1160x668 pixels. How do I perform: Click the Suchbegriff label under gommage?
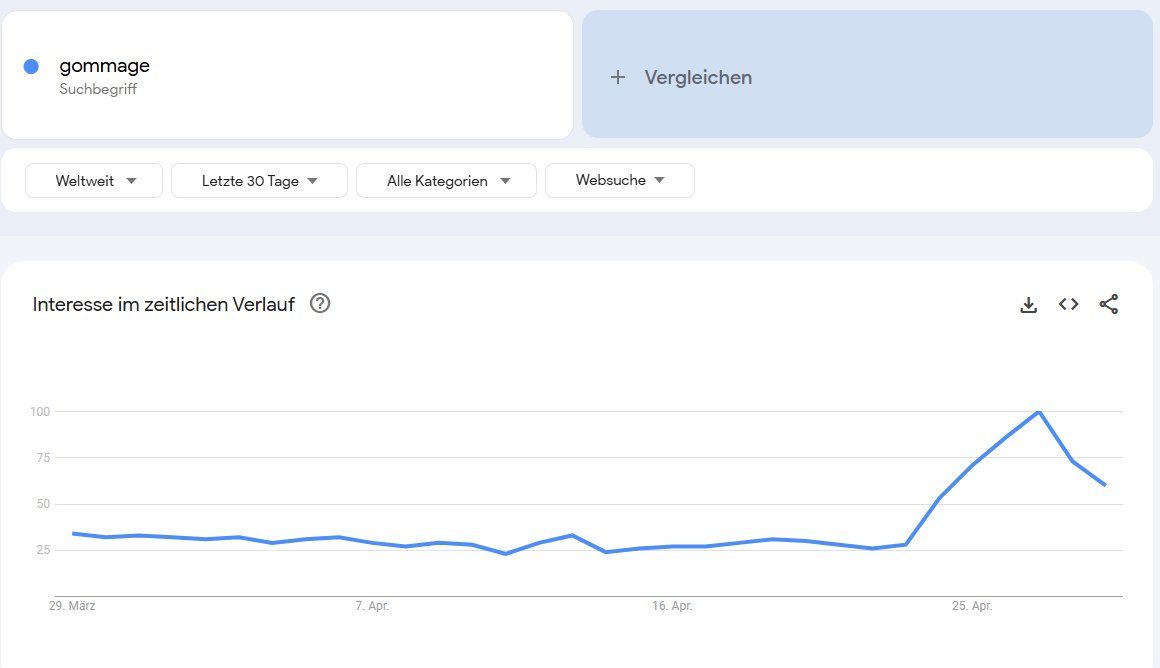click(x=98, y=90)
